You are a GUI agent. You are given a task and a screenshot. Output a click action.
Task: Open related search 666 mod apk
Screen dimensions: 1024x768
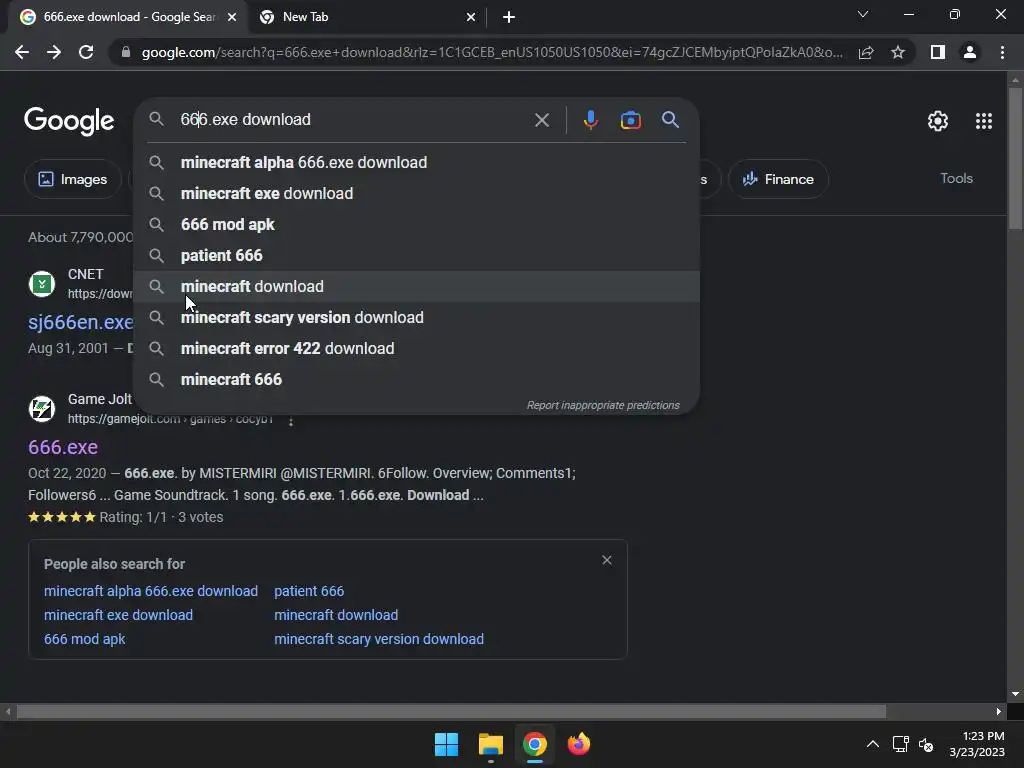(84, 639)
